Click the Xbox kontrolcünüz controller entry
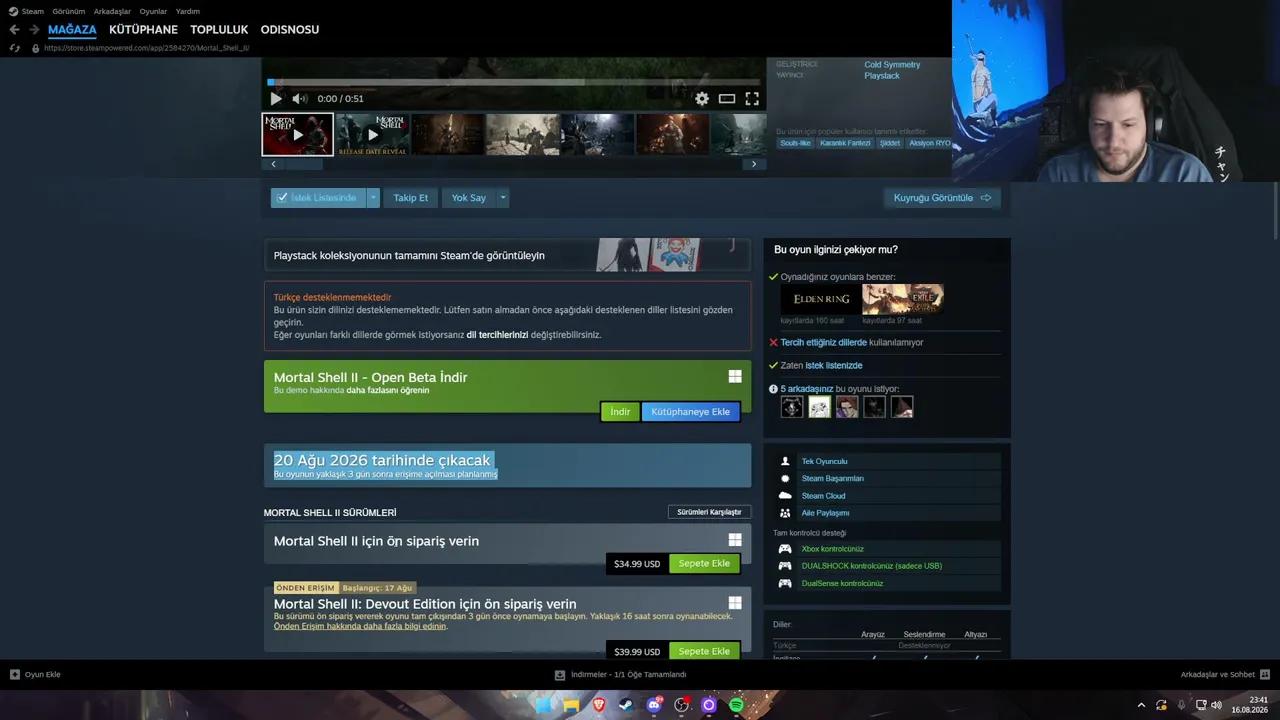The image size is (1280, 720). 888,549
